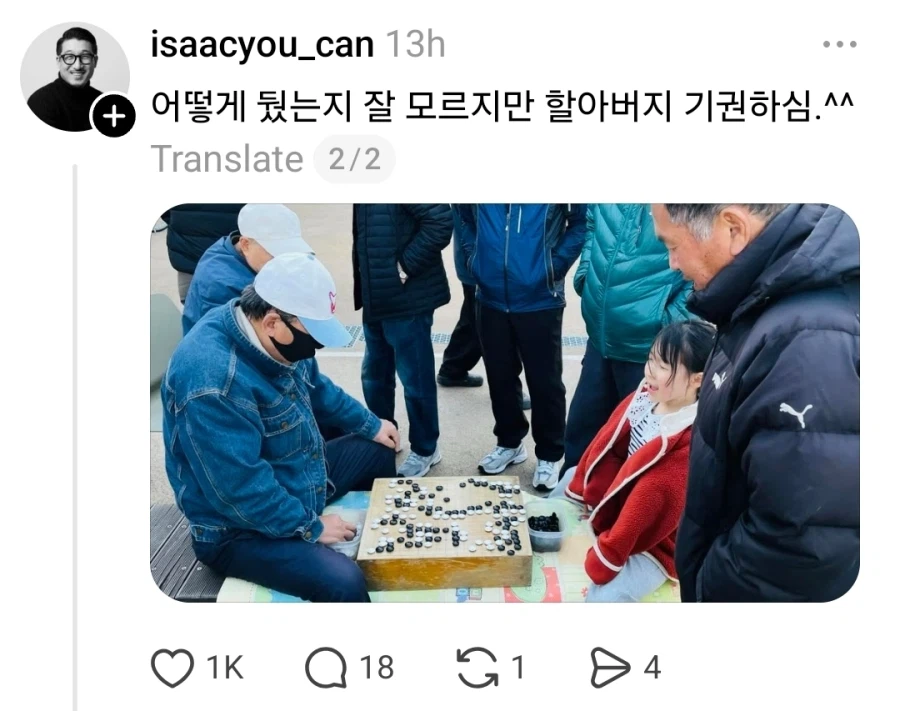Image resolution: width=900 pixels, height=711 pixels.
Task: Share the post with the paper plane icon
Action: pyautogui.click(x=610, y=667)
